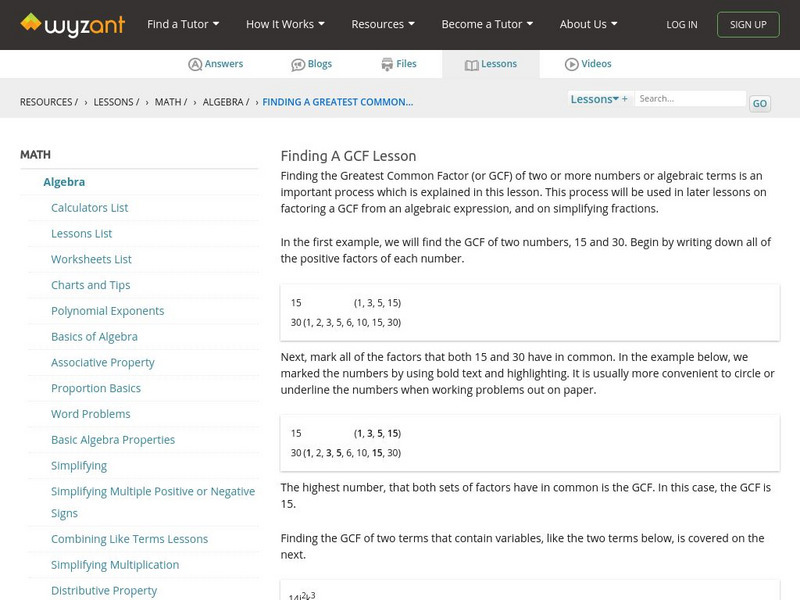
Task: Switch to the Videos tab
Action: [x=588, y=64]
